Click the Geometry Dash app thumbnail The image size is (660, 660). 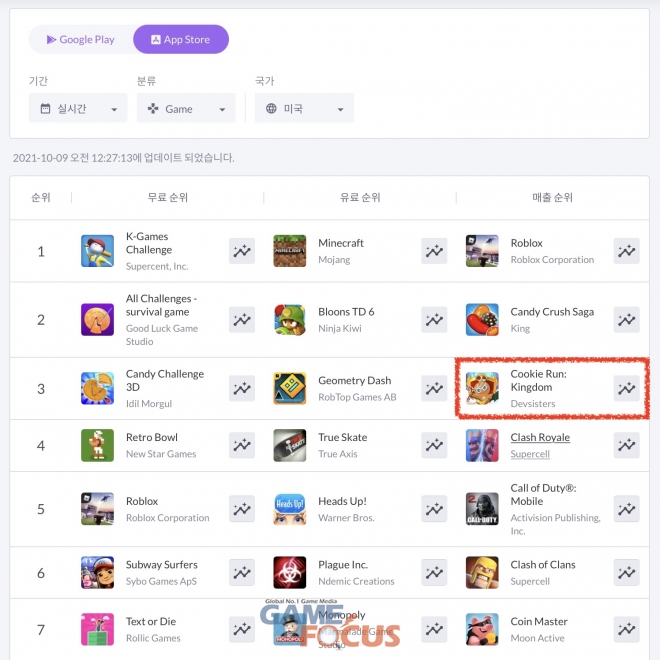[290, 388]
